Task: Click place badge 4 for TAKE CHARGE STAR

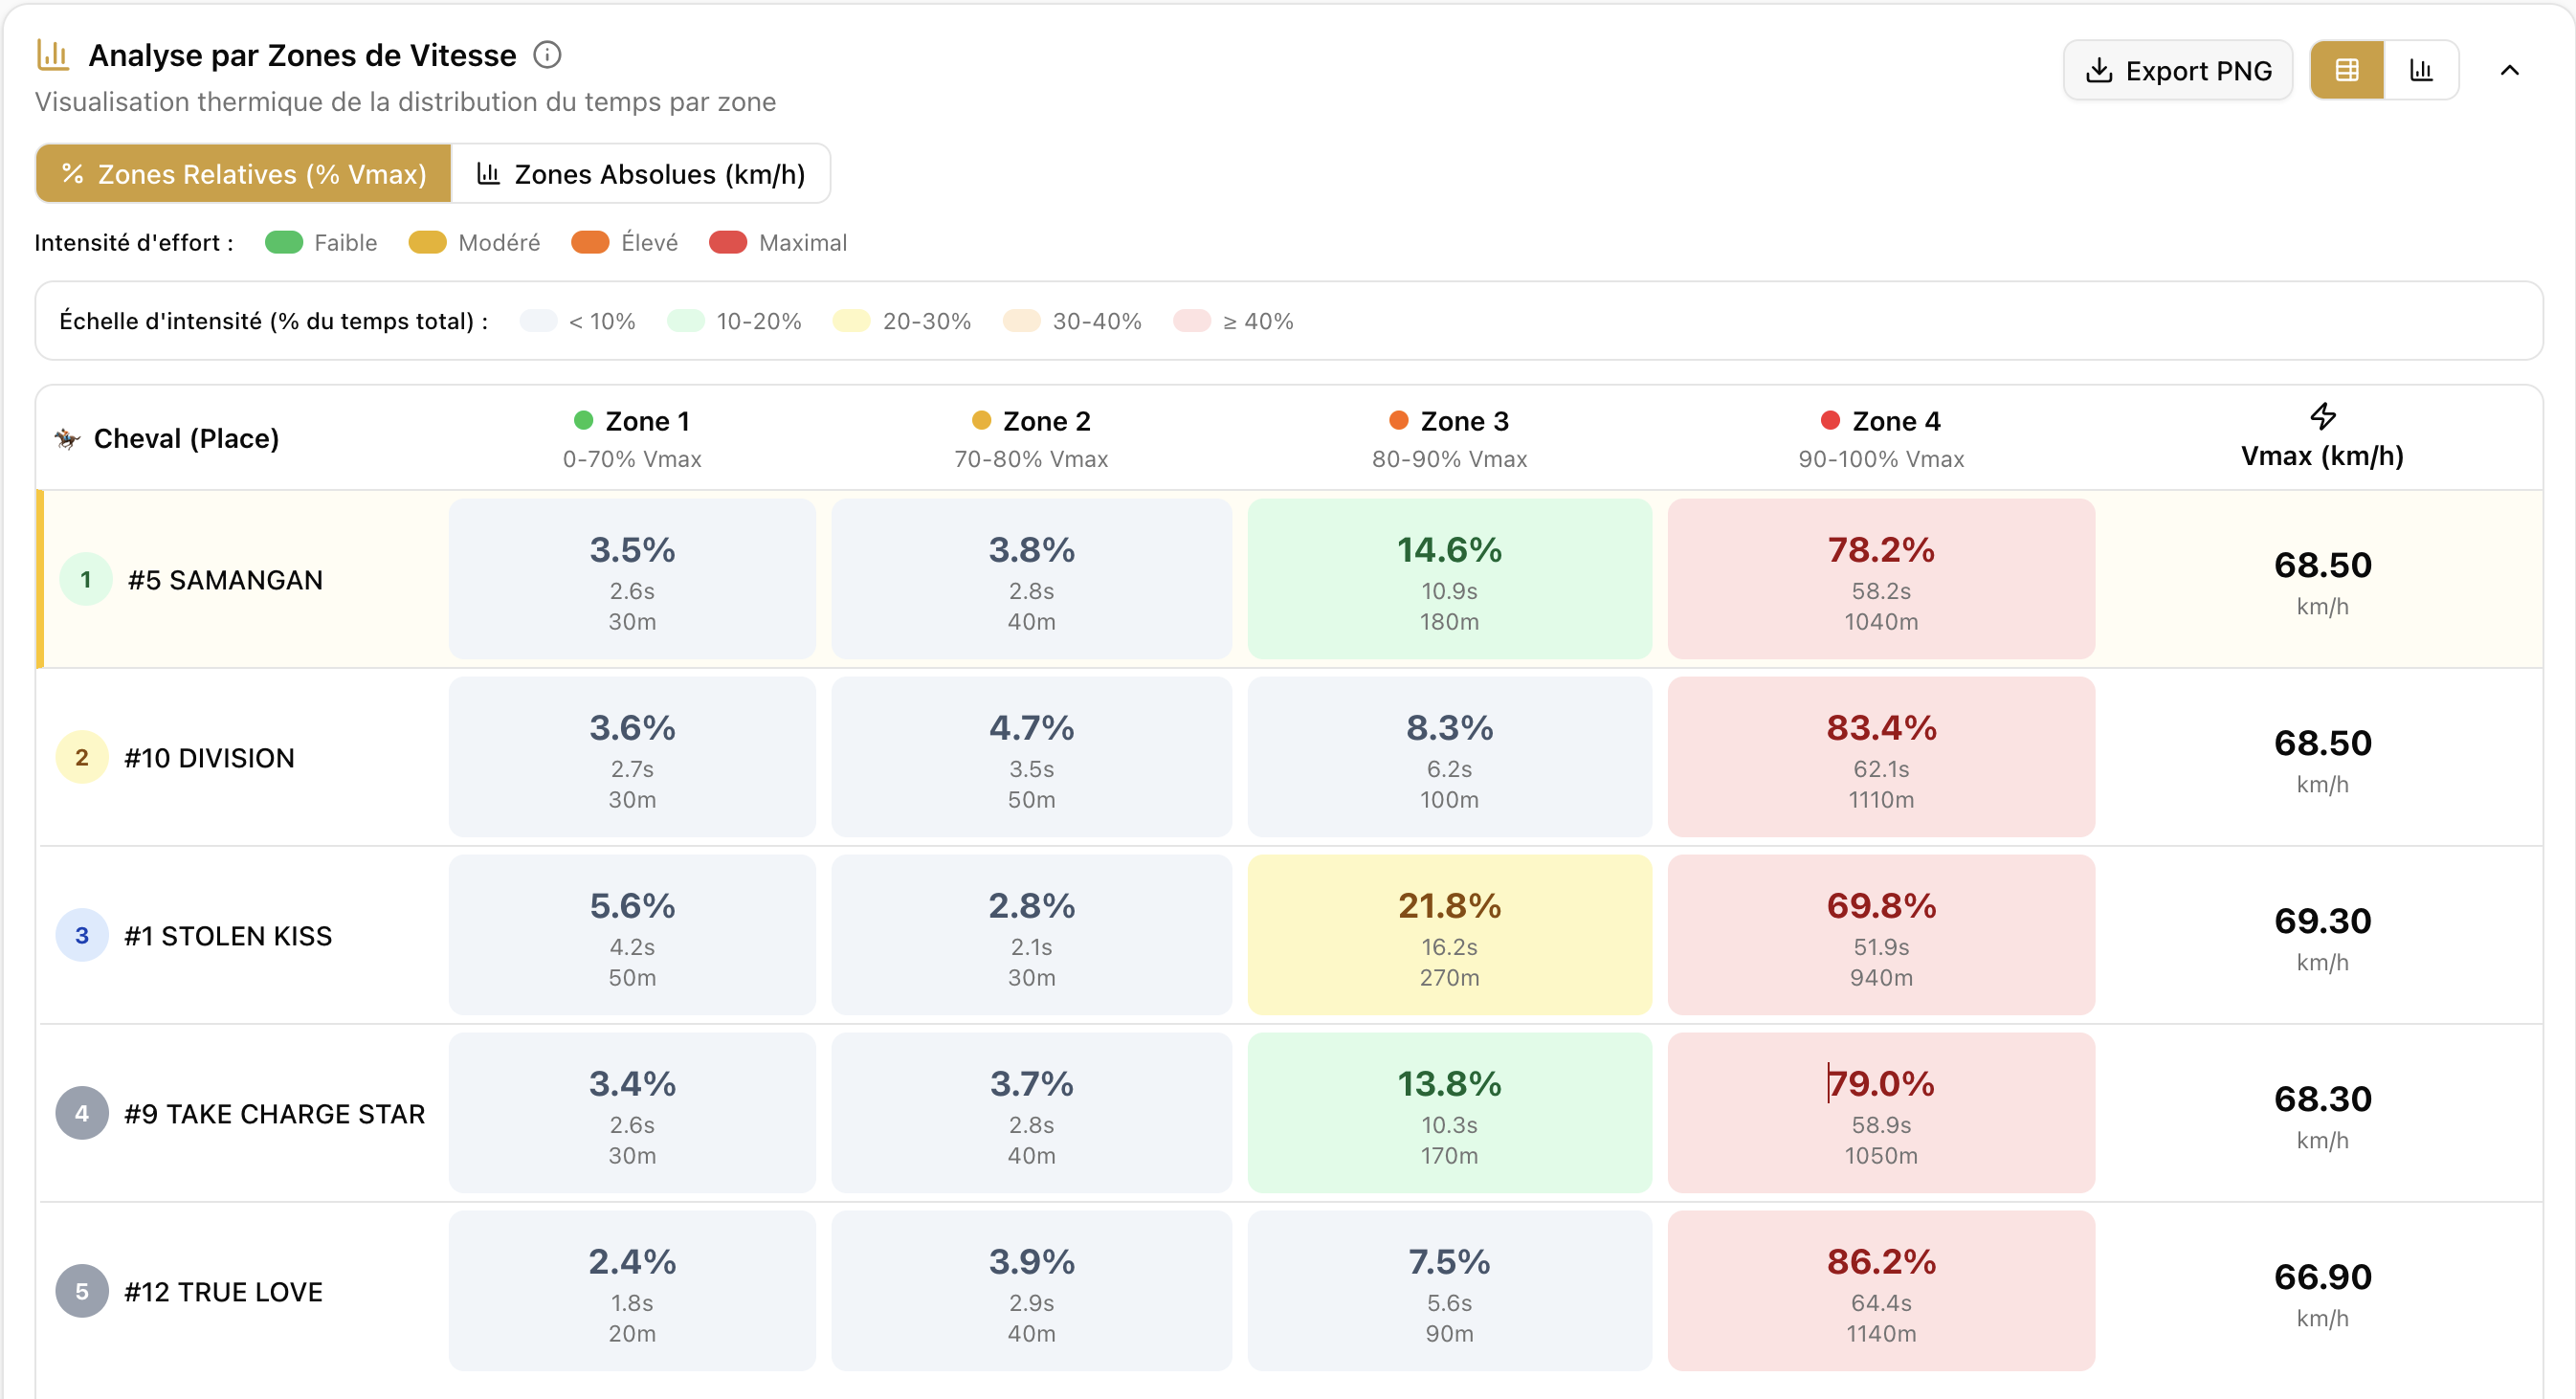Action: click(82, 1113)
